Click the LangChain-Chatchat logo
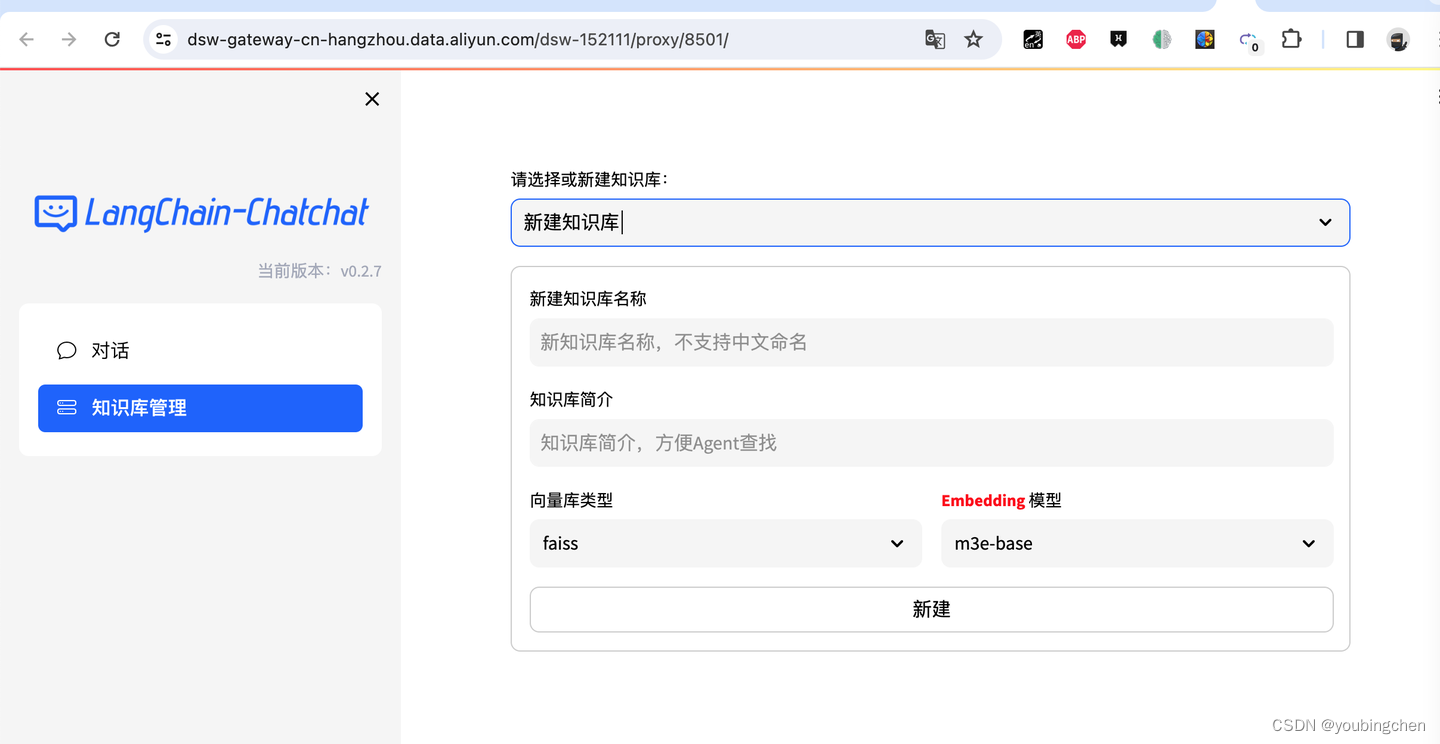This screenshot has height=744, width=1440. point(202,213)
